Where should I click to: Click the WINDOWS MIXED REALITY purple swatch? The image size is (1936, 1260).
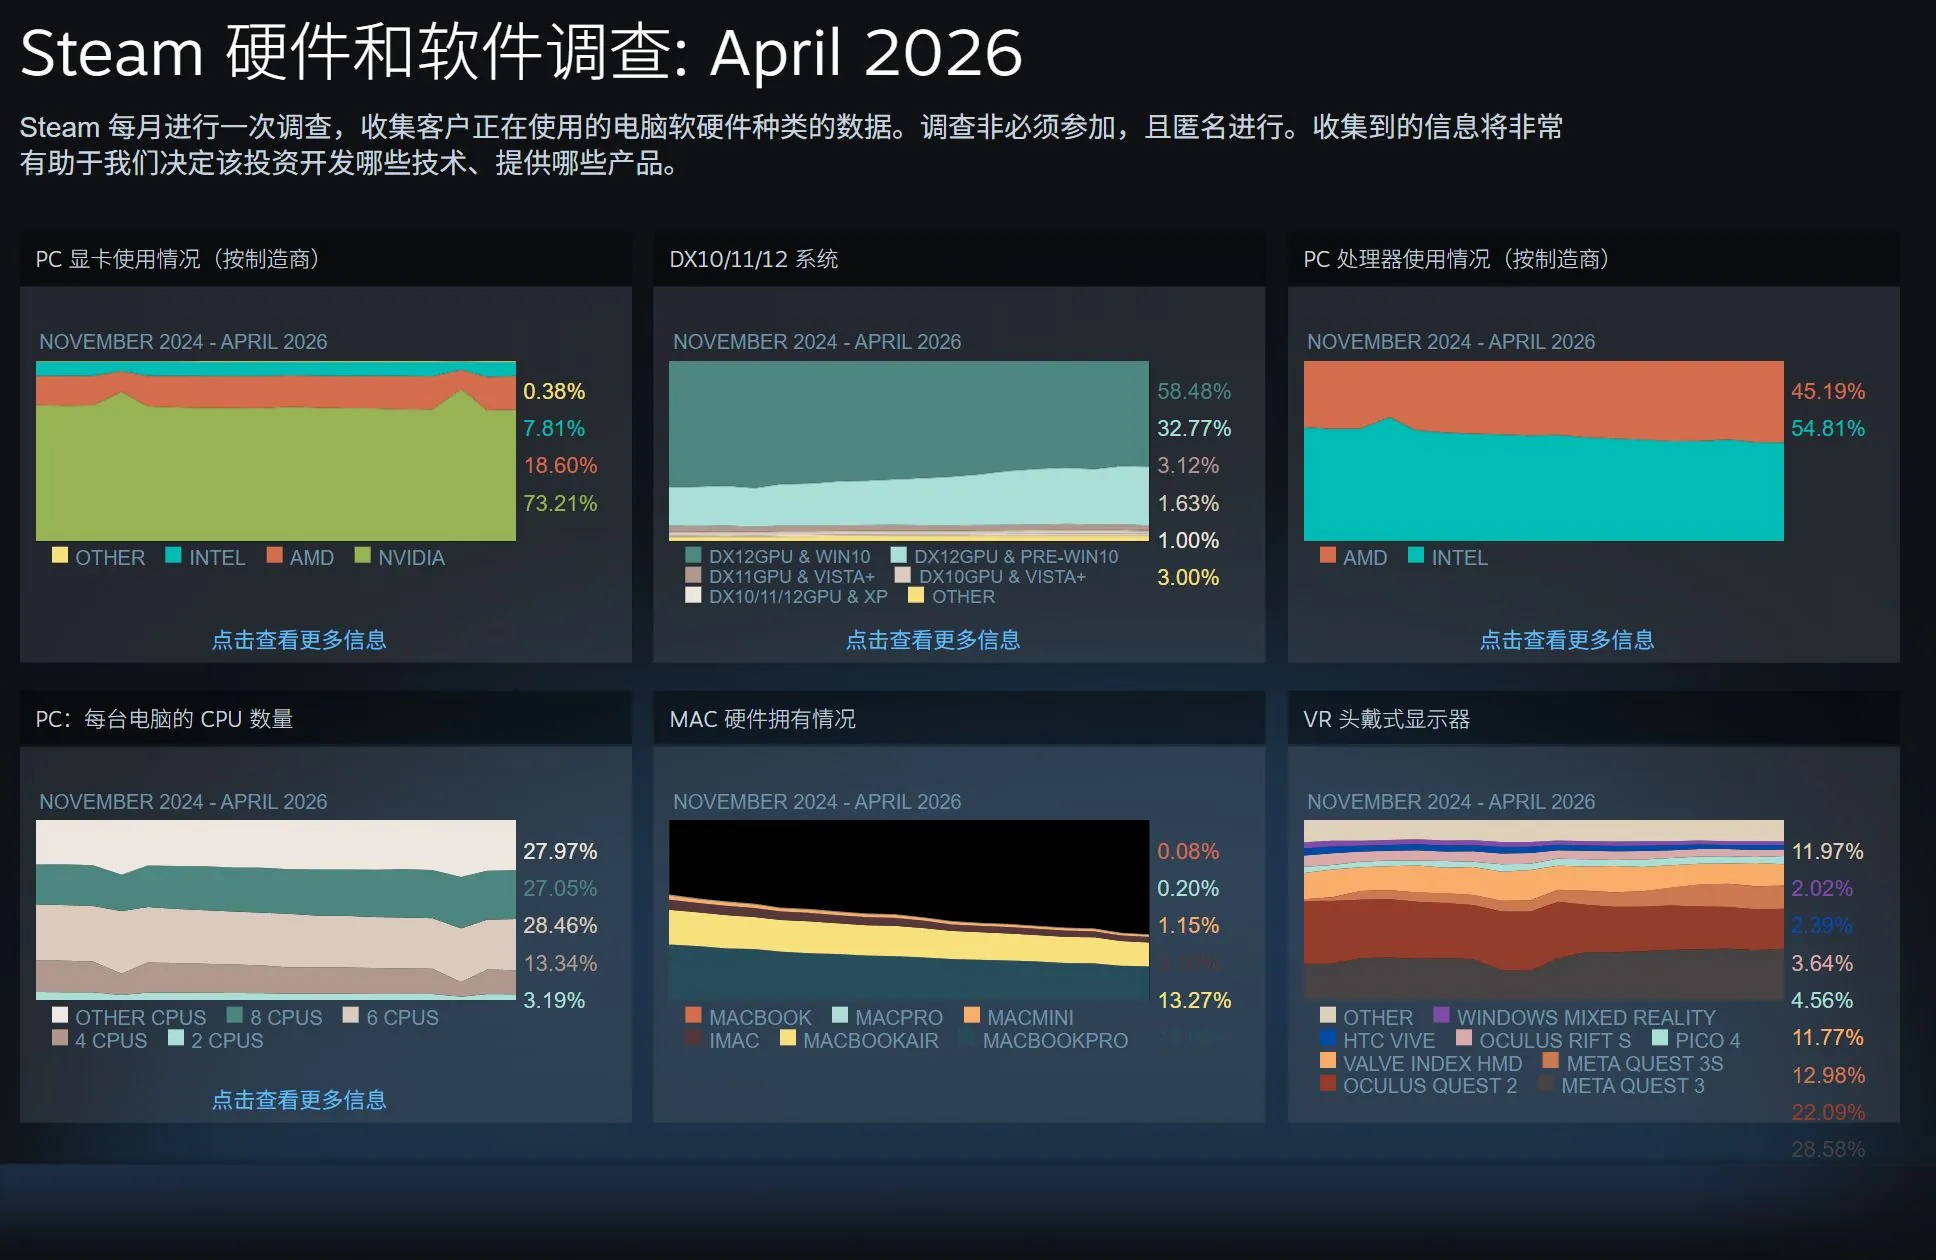[1441, 1015]
